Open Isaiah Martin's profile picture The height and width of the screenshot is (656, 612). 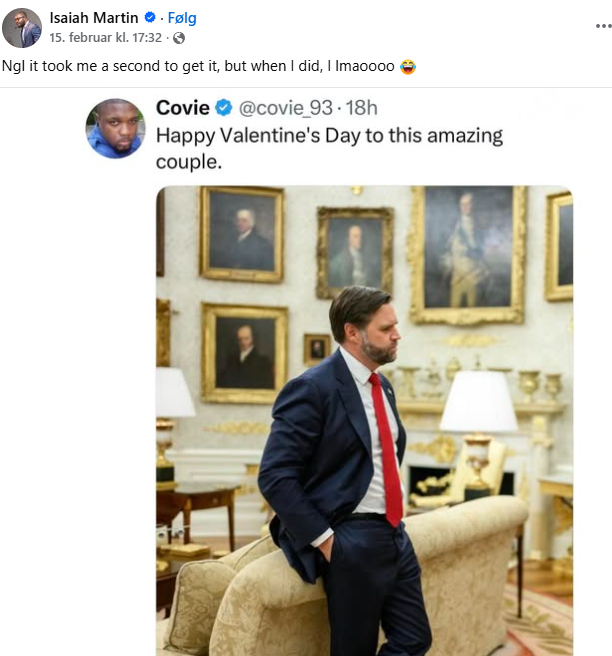[x=22, y=28]
